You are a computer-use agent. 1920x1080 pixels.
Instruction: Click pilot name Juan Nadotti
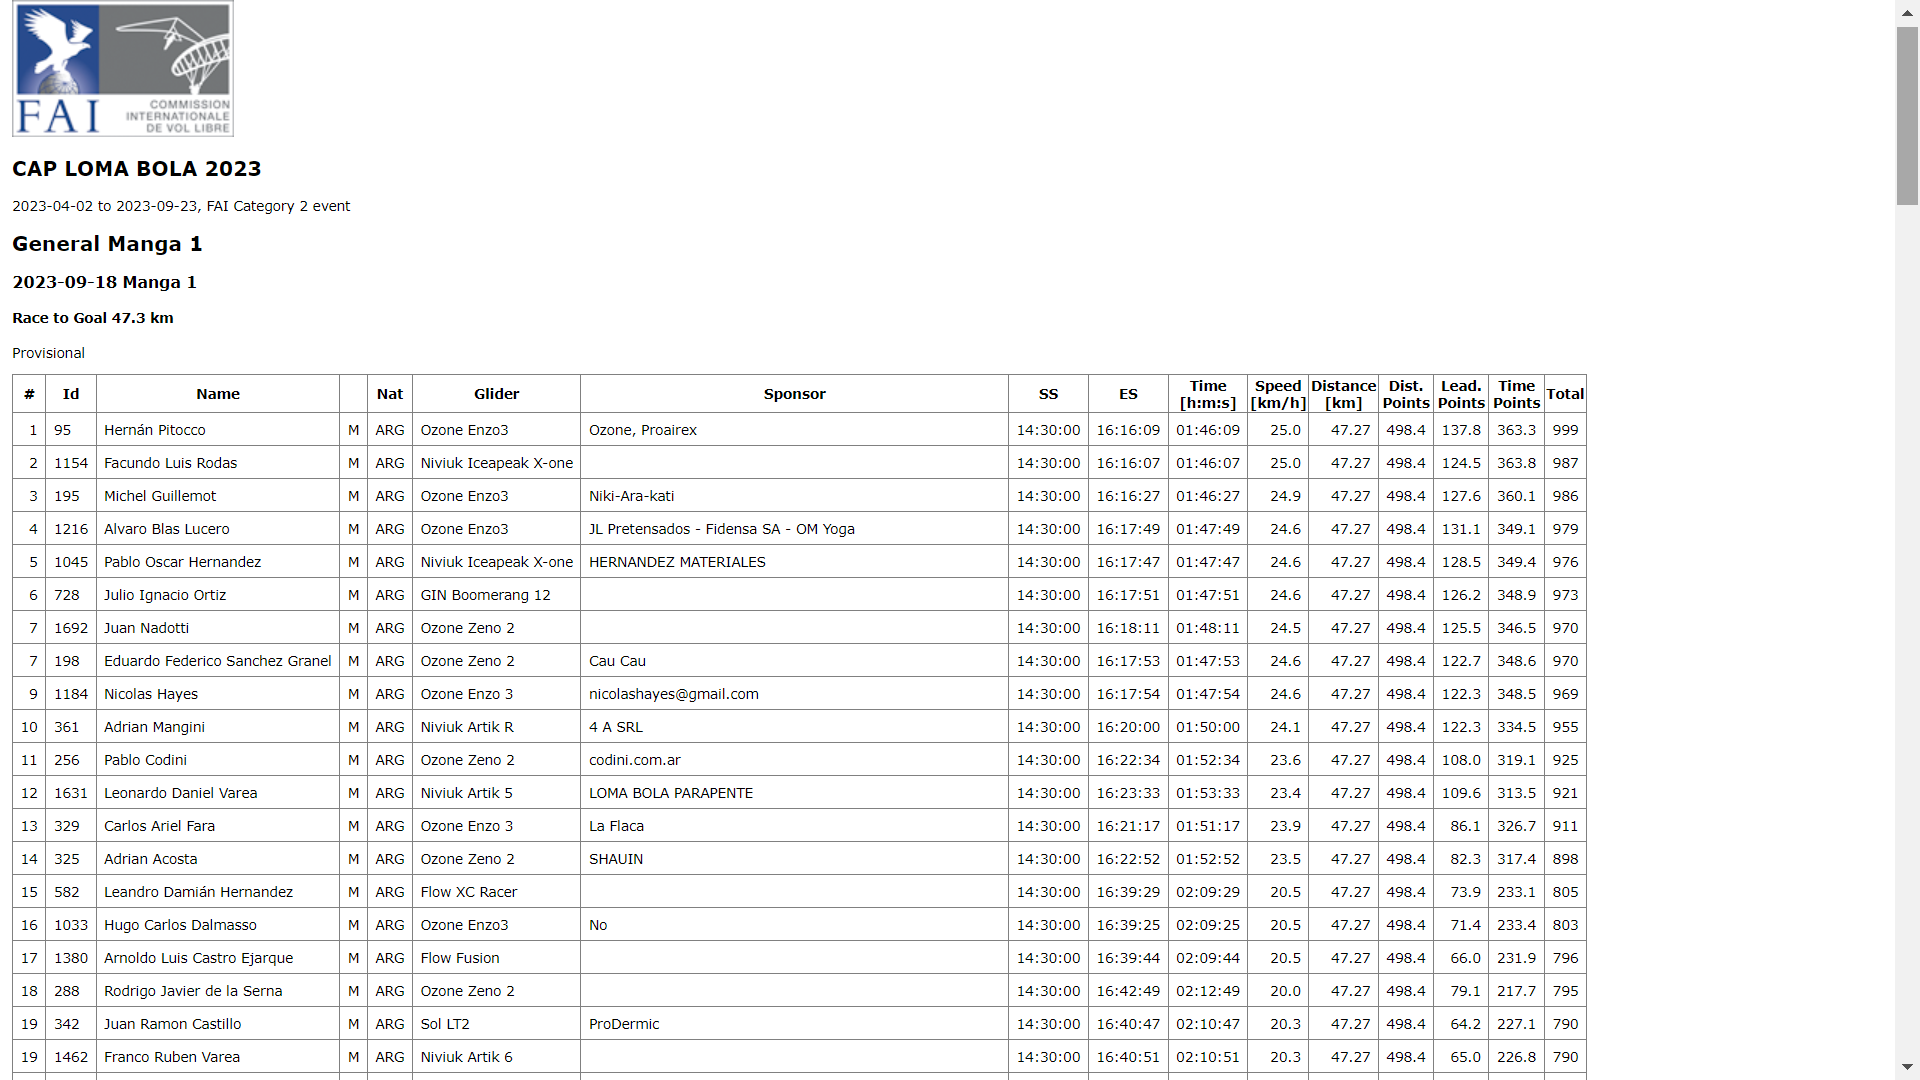(147, 628)
